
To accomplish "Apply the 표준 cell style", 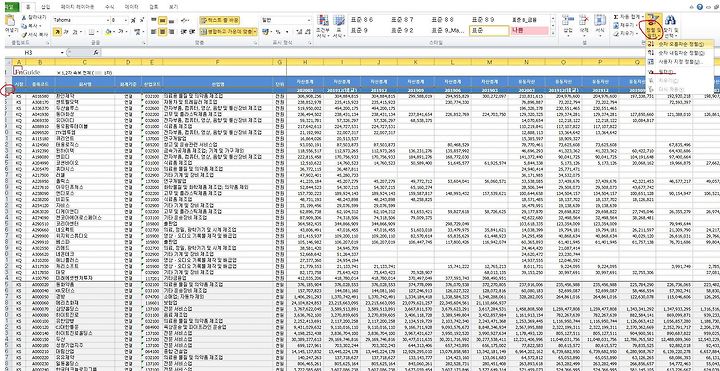I will coord(489,31).
